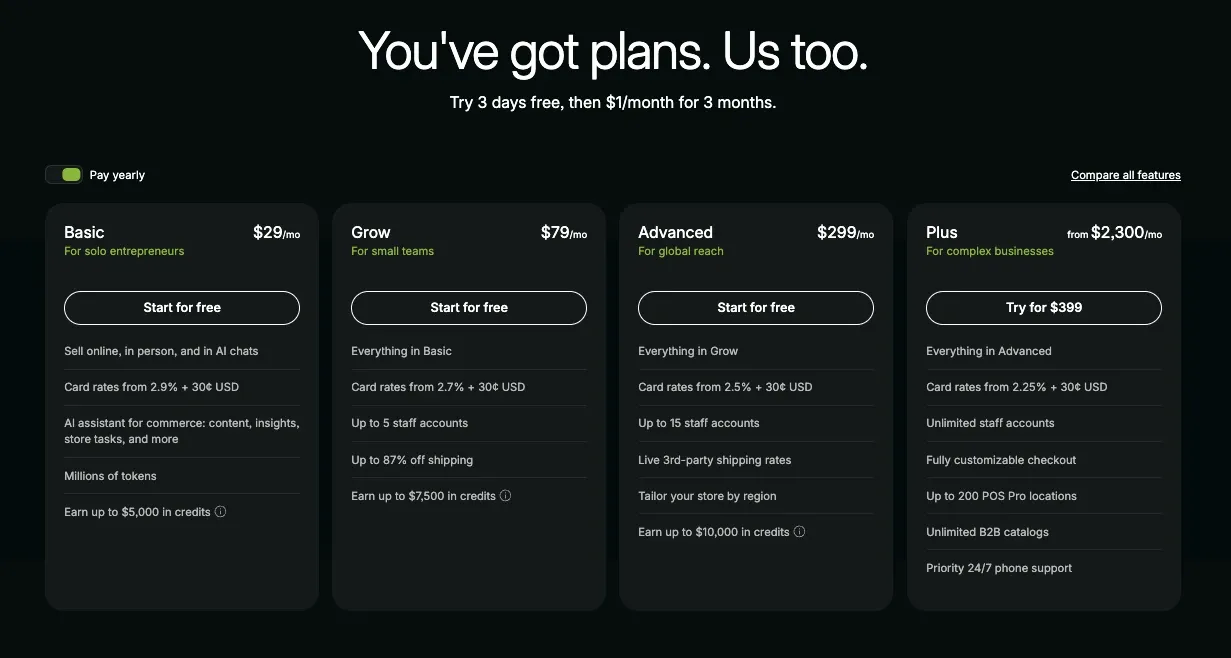The image size is (1231, 658).
Task: Start for free on Advanced plan
Action: pyautogui.click(x=756, y=308)
